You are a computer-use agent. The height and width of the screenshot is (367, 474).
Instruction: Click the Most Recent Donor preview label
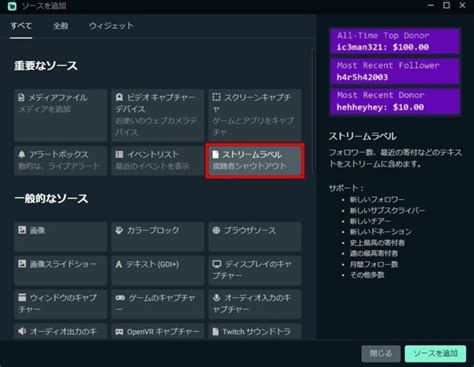(x=395, y=101)
